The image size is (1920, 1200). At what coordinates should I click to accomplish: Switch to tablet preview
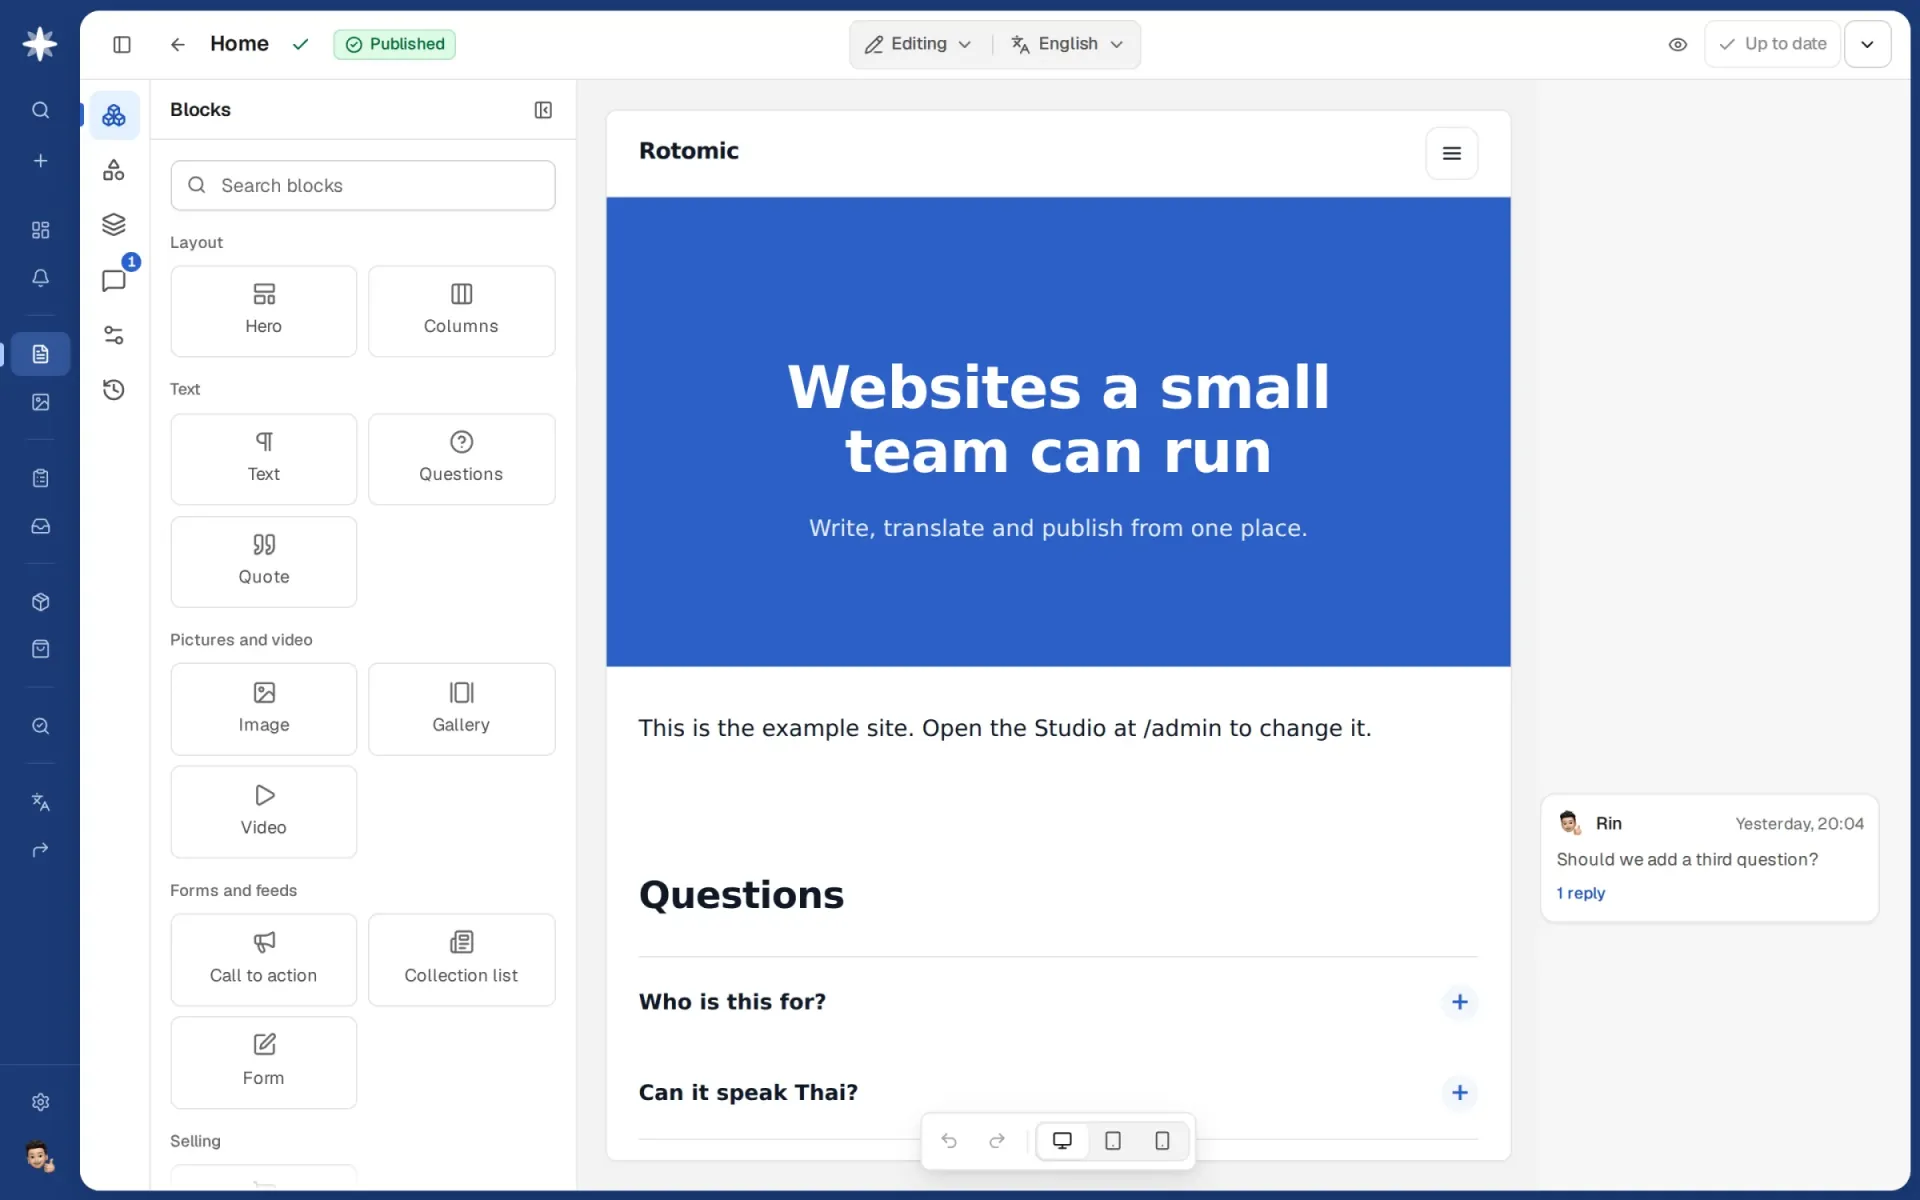coord(1113,1141)
